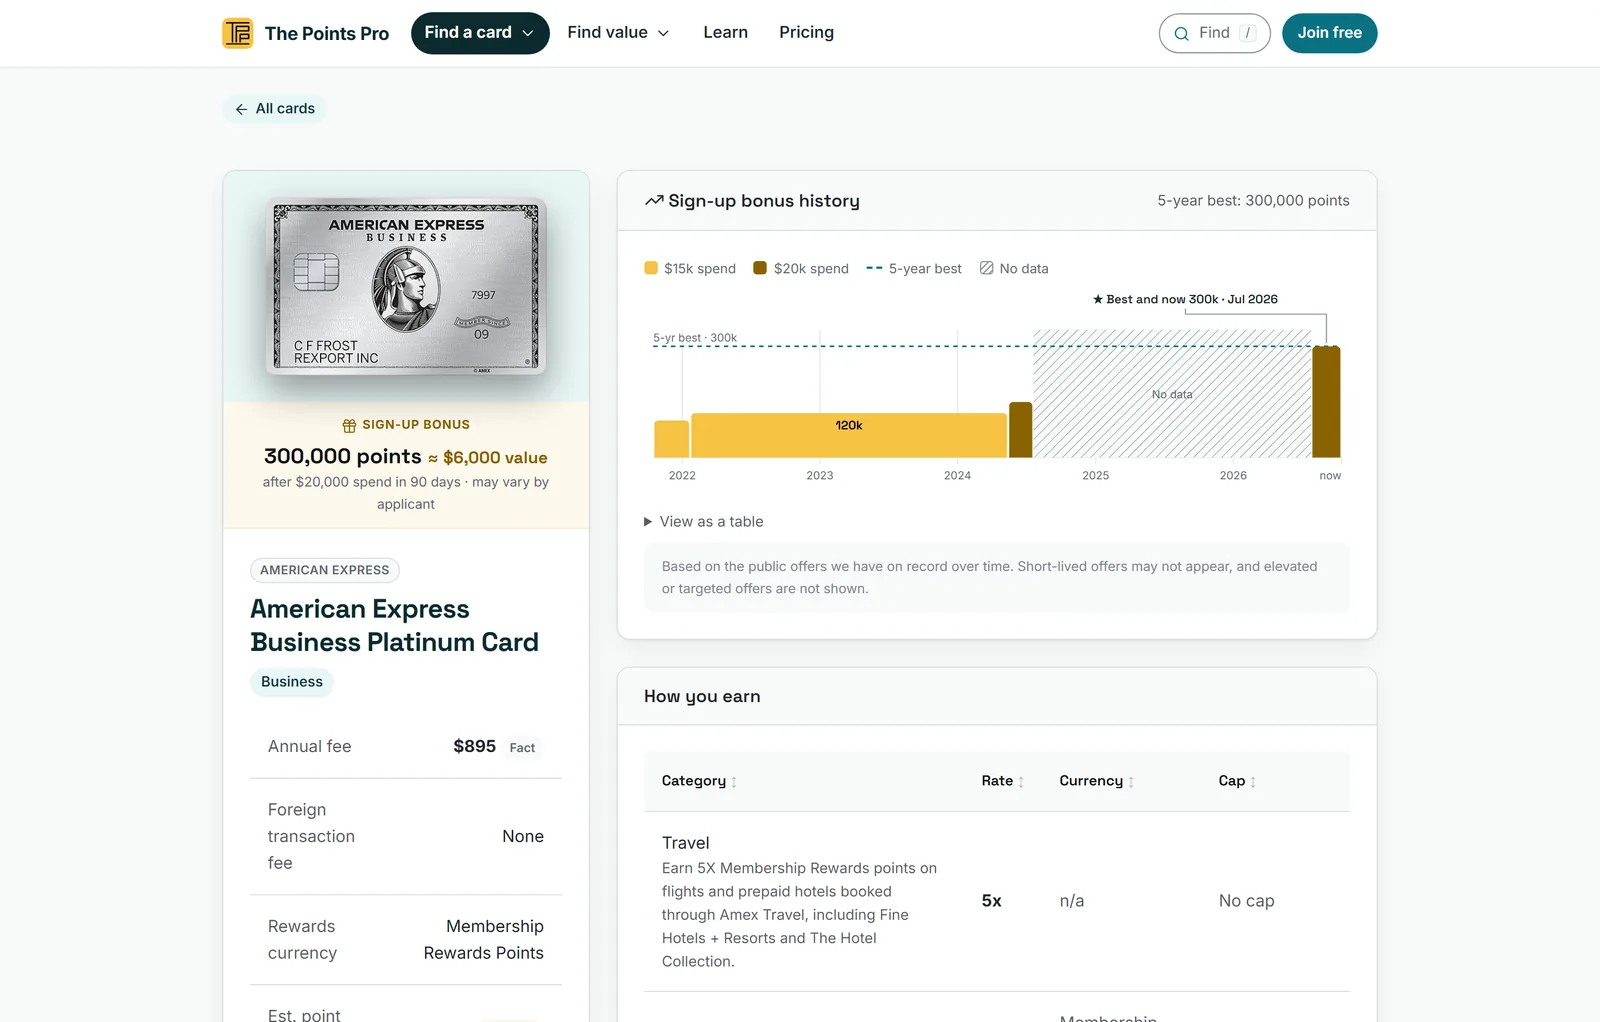This screenshot has width=1600, height=1022.
Task: Click the Business category tag
Action: click(x=292, y=682)
